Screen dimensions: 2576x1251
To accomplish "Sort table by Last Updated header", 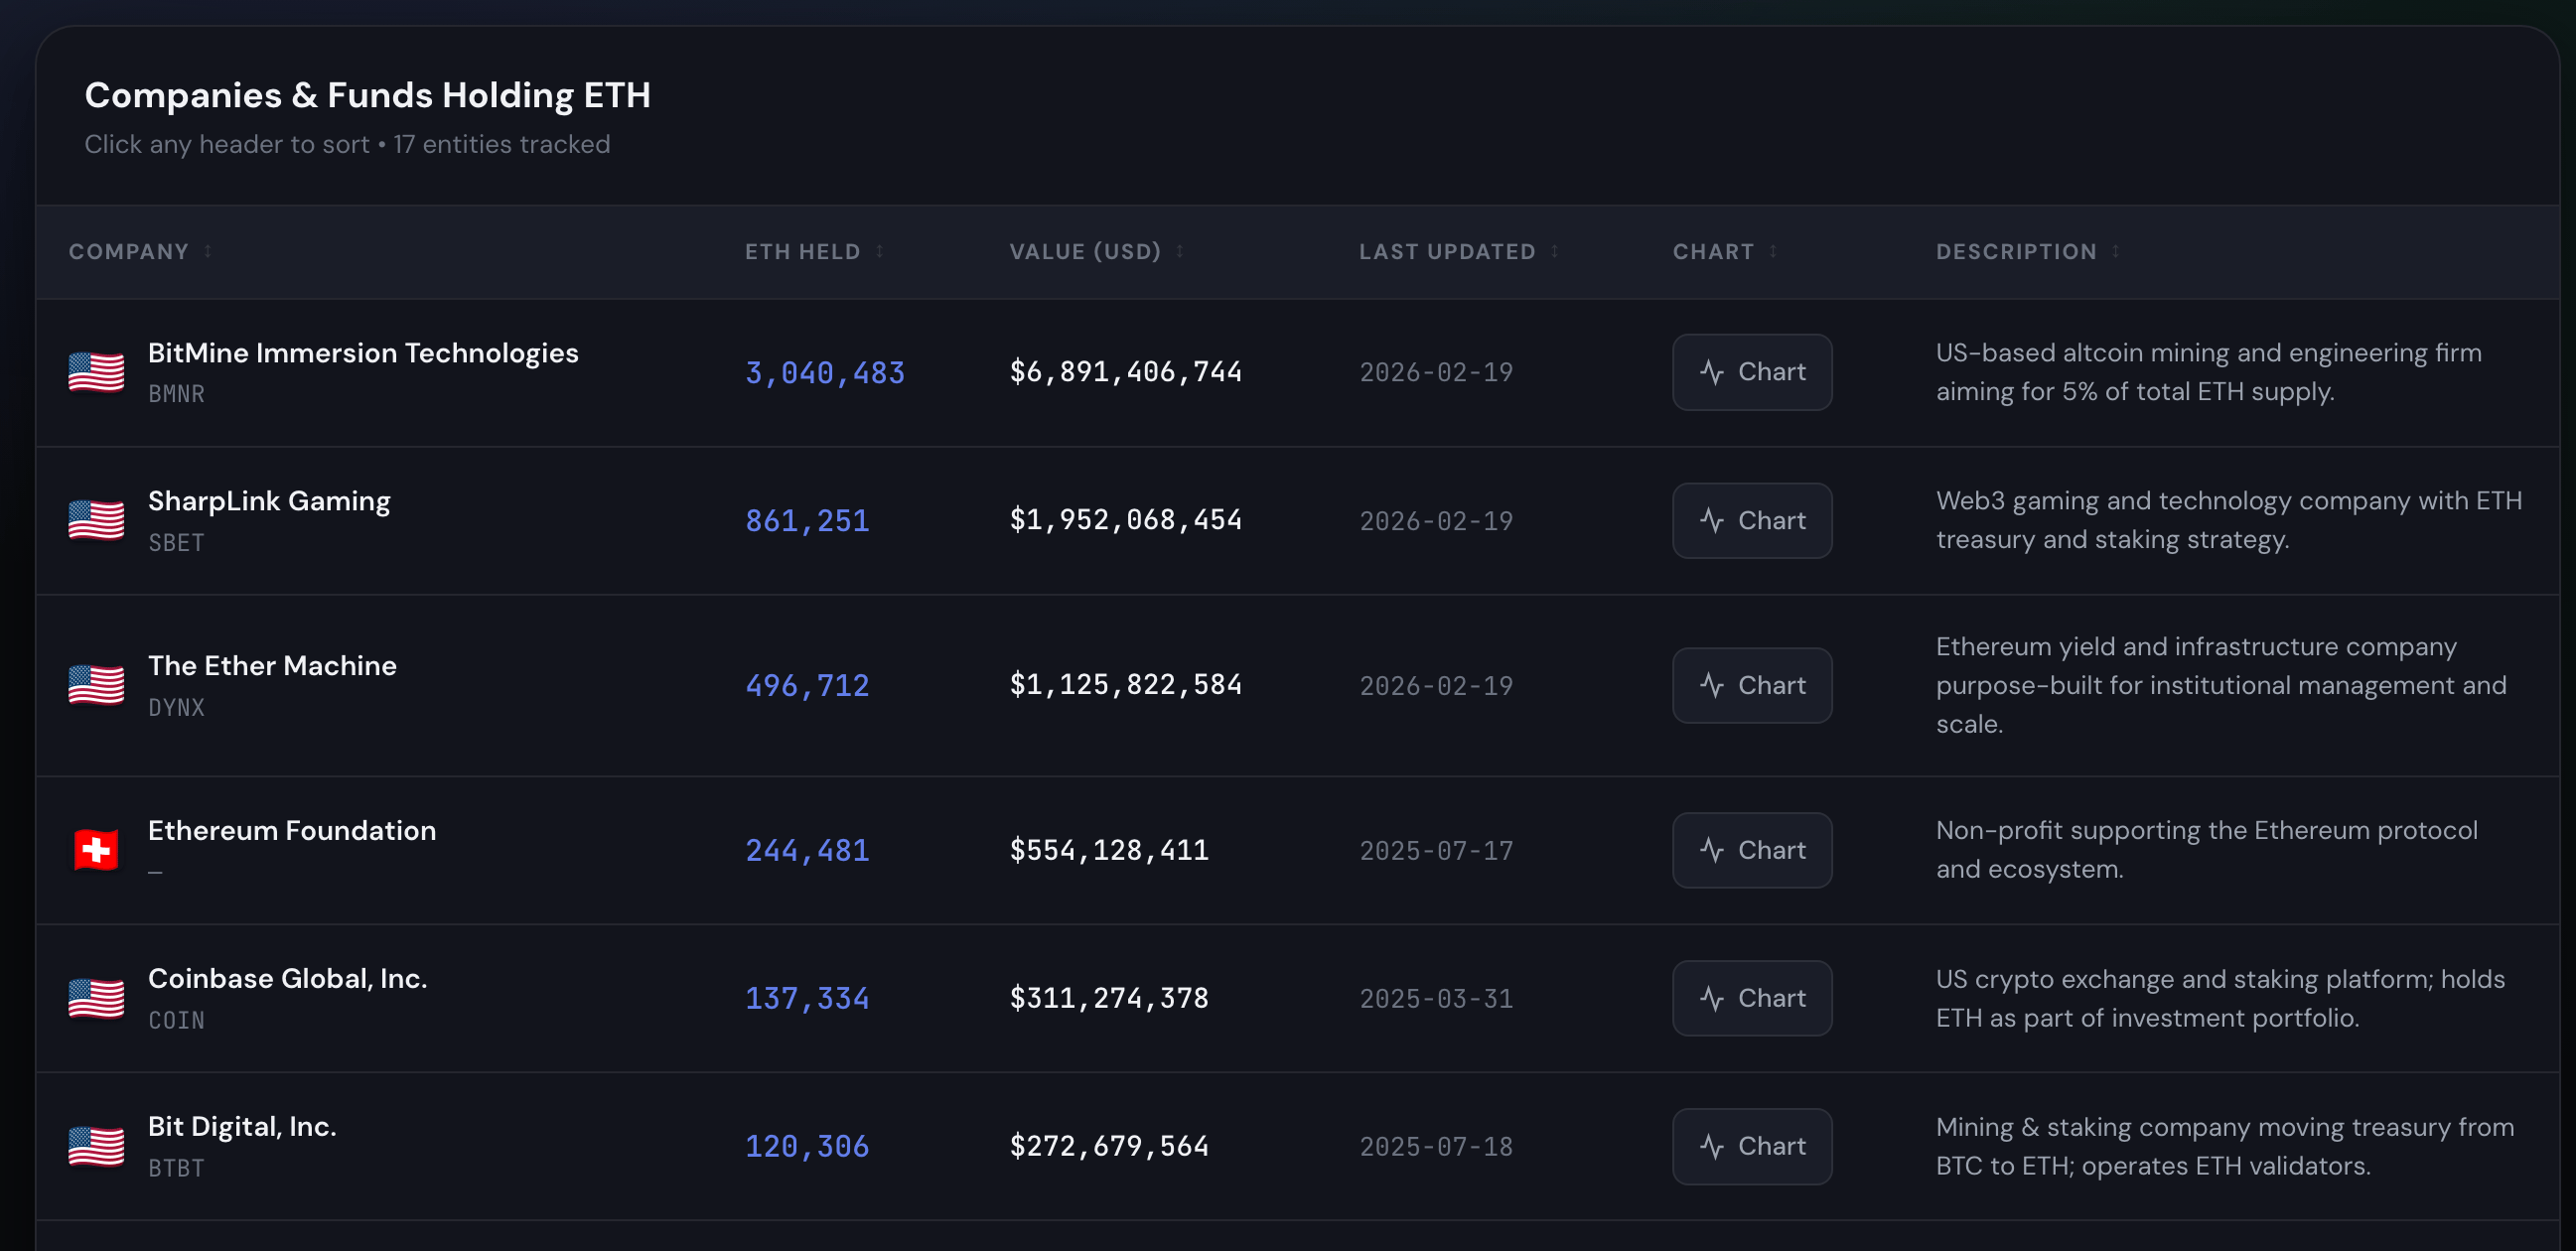I will 1446,251.
